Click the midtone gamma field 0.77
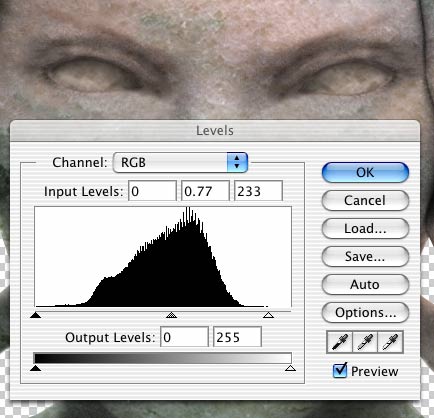This screenshot has width=434, height=418. pyautogui.click(x=205, y=191)
